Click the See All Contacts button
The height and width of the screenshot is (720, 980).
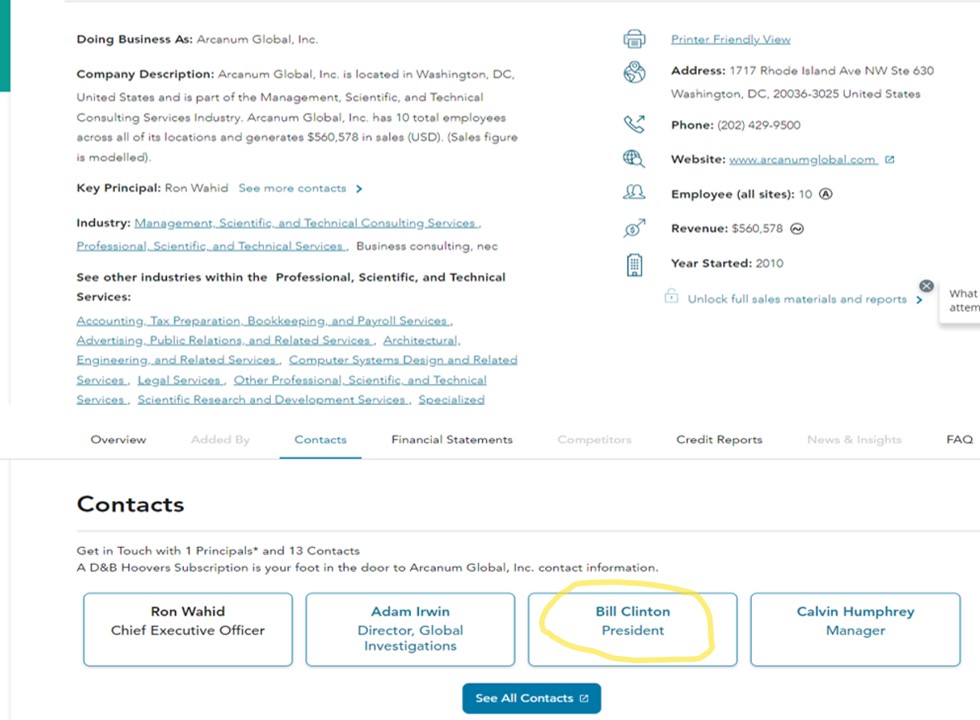[x=532, y=698]
